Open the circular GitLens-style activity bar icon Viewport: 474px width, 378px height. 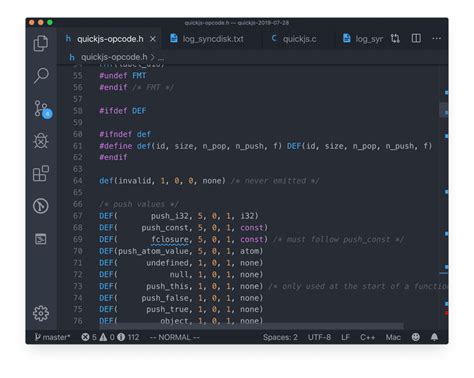(x=41, y=206)
